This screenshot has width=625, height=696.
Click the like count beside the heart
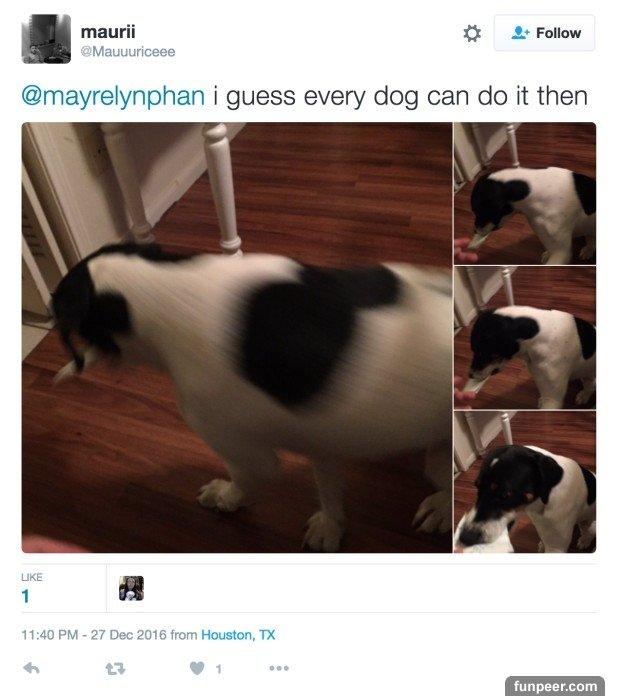pyautogui.click(x=218, y=669)
